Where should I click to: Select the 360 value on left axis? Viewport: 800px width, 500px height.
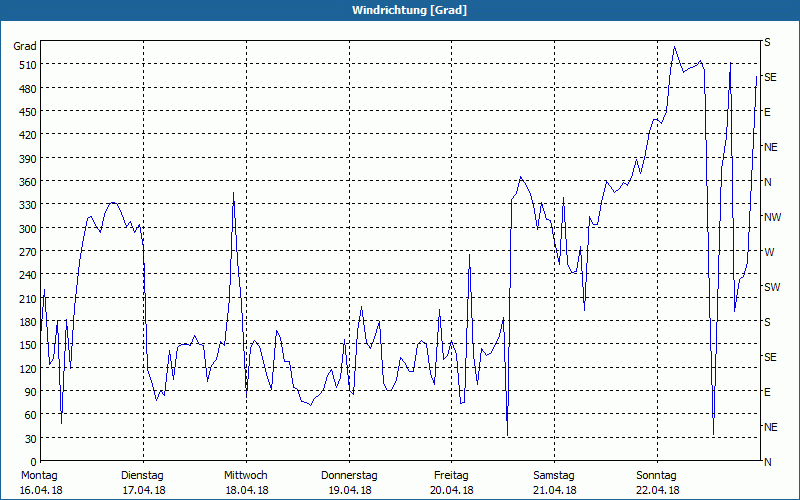point(28,182)
